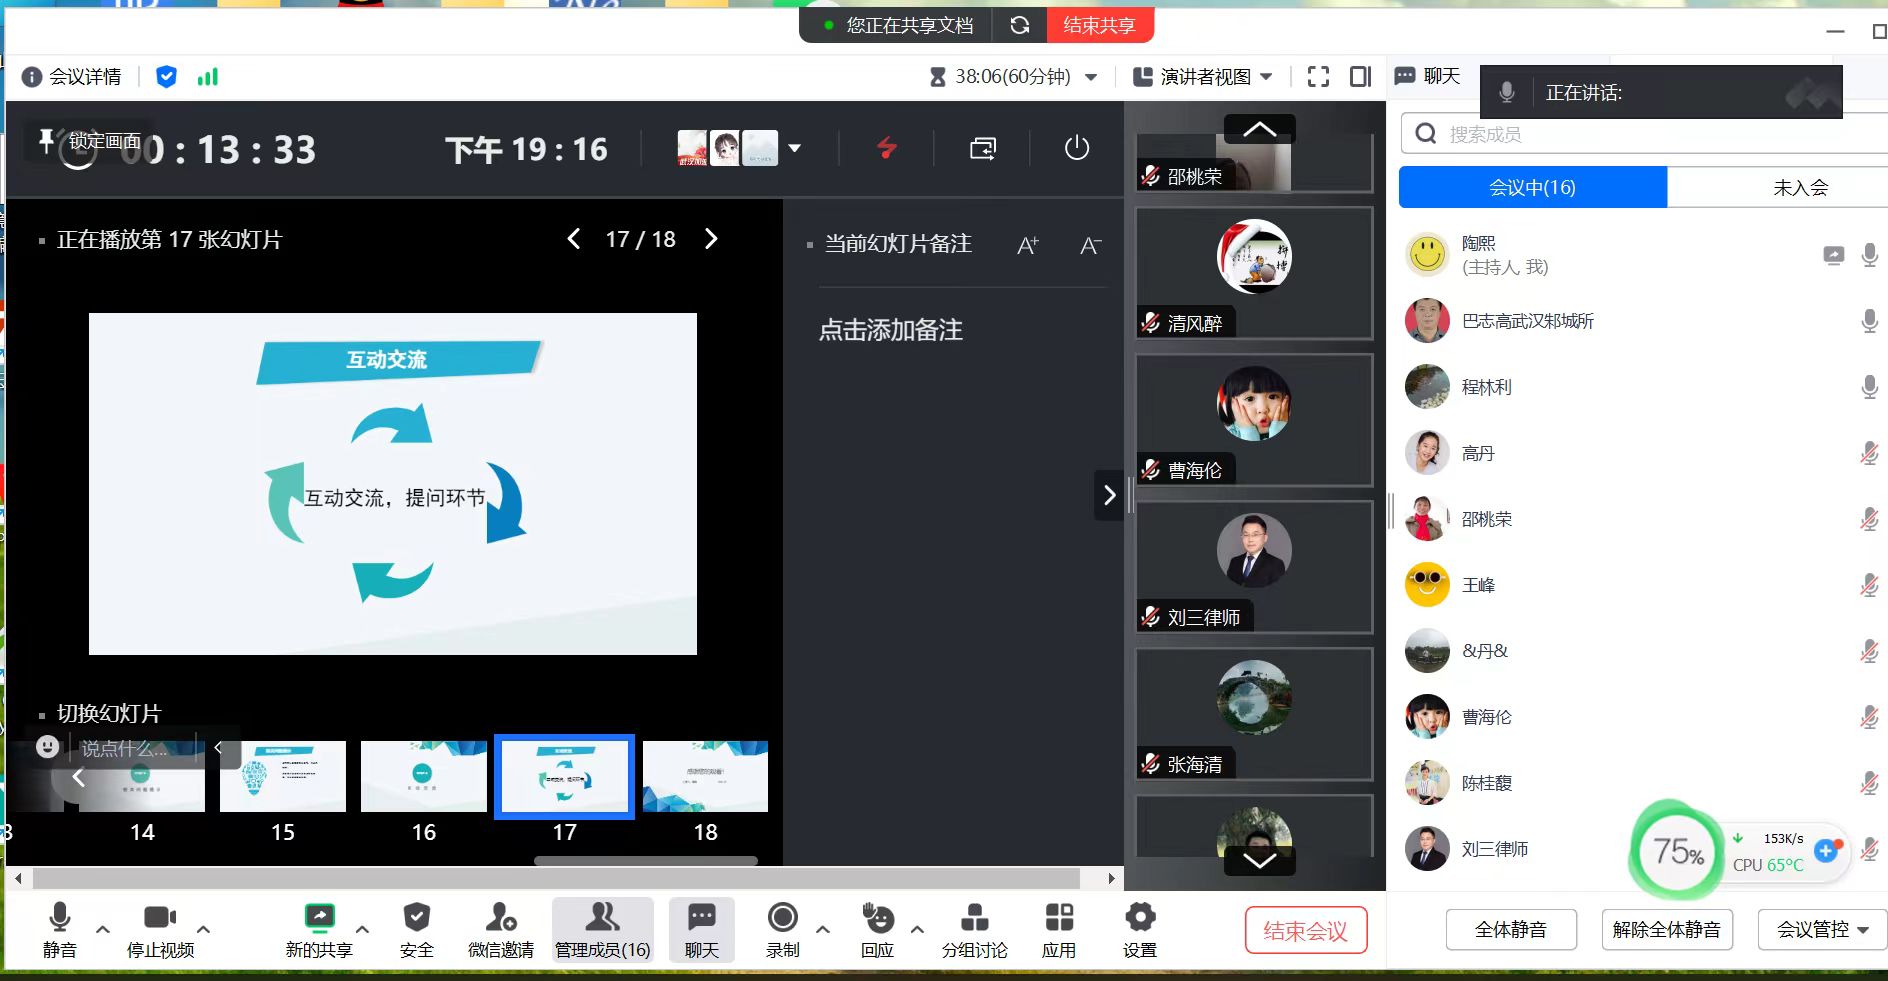
Task: Expand the meeting timer 38:06 dropdown
Action: (1091, 77)
